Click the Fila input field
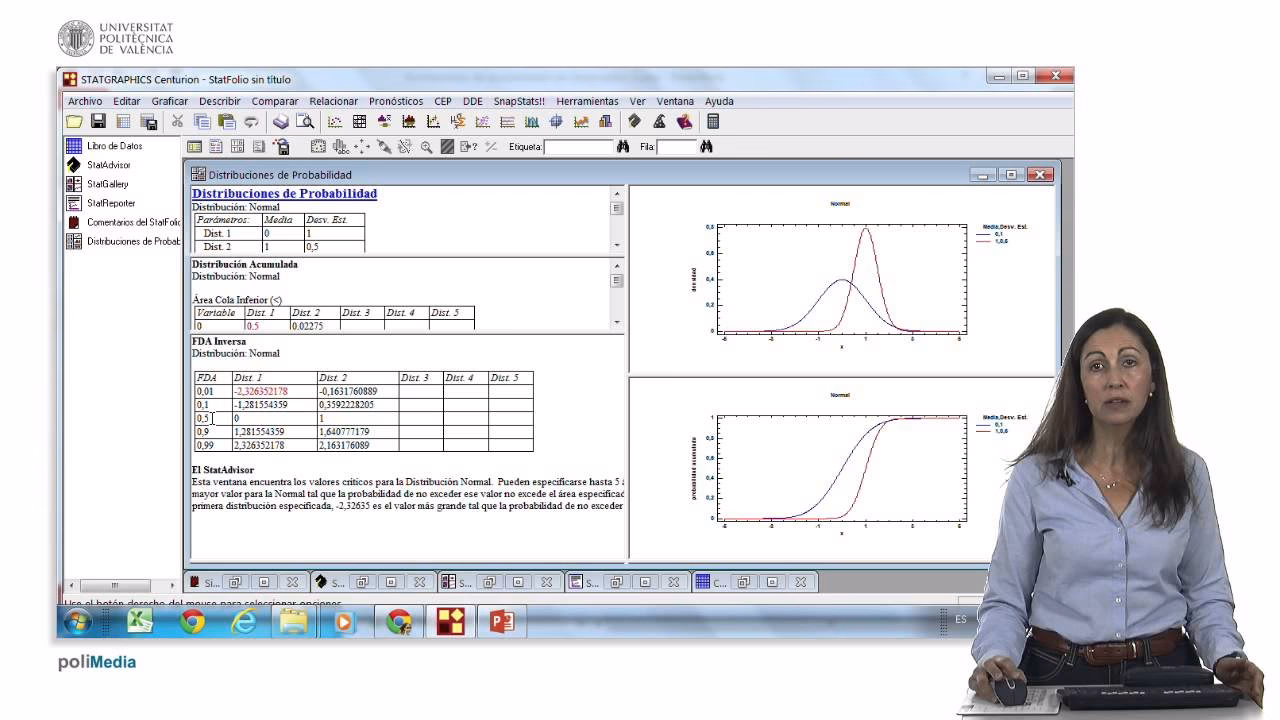 coord(676,147)
